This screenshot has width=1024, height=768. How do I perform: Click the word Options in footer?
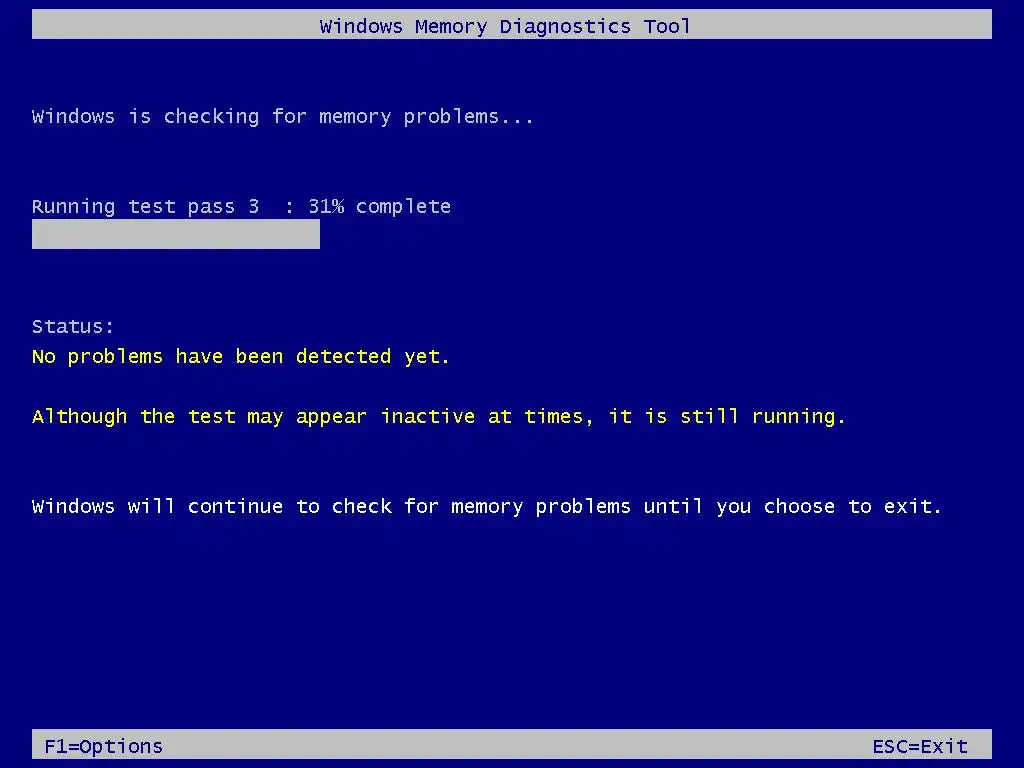121,746
